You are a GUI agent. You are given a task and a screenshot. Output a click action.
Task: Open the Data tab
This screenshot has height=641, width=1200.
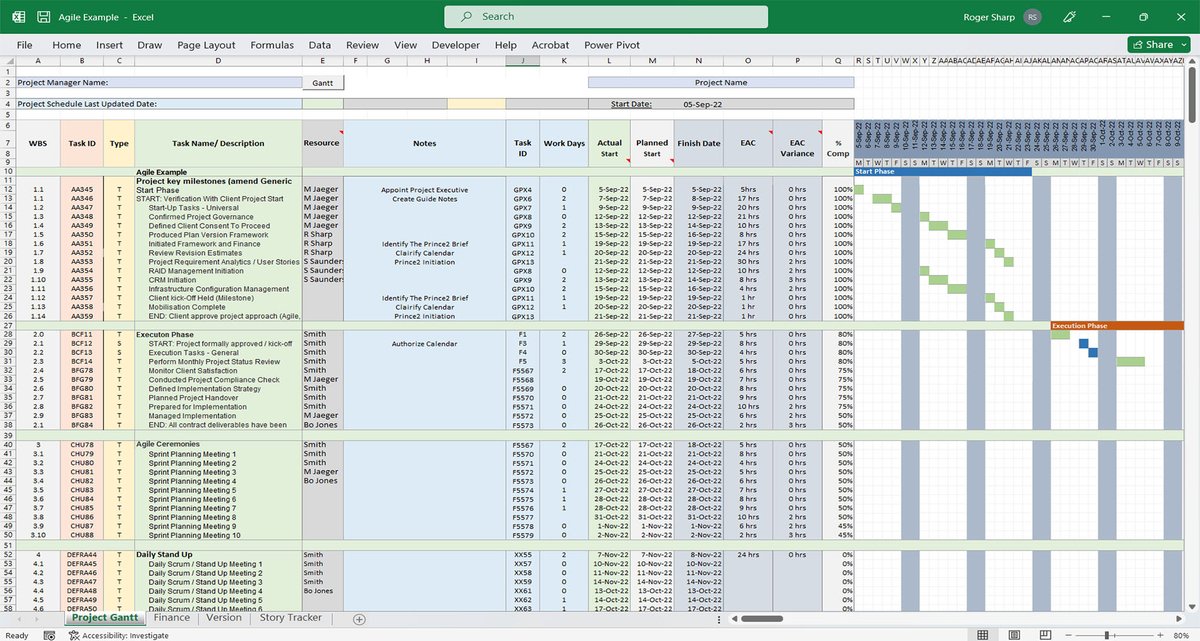(x=320, y=45)
